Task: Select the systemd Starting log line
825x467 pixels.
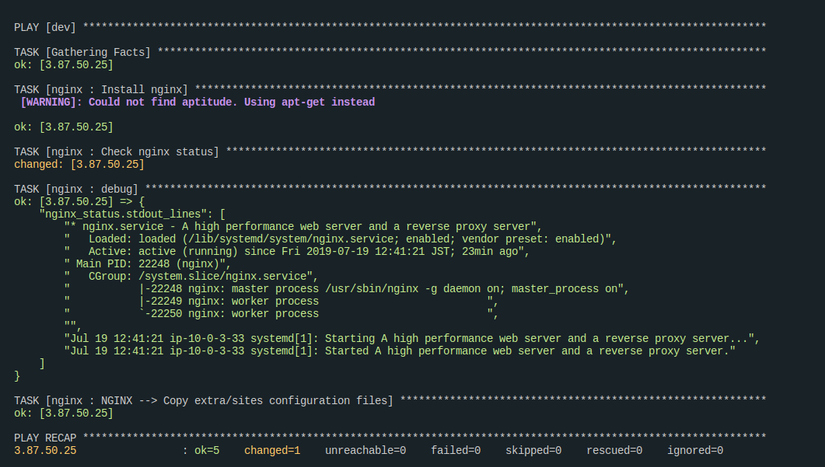Action: 412,339
